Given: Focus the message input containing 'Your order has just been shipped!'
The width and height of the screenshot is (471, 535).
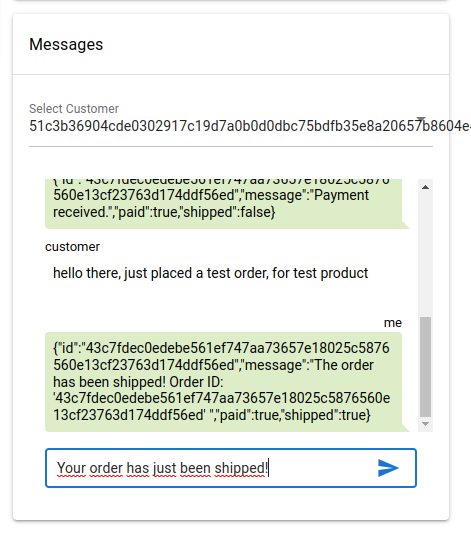Looking at the screenshot, I should click(x=231, y=468).
